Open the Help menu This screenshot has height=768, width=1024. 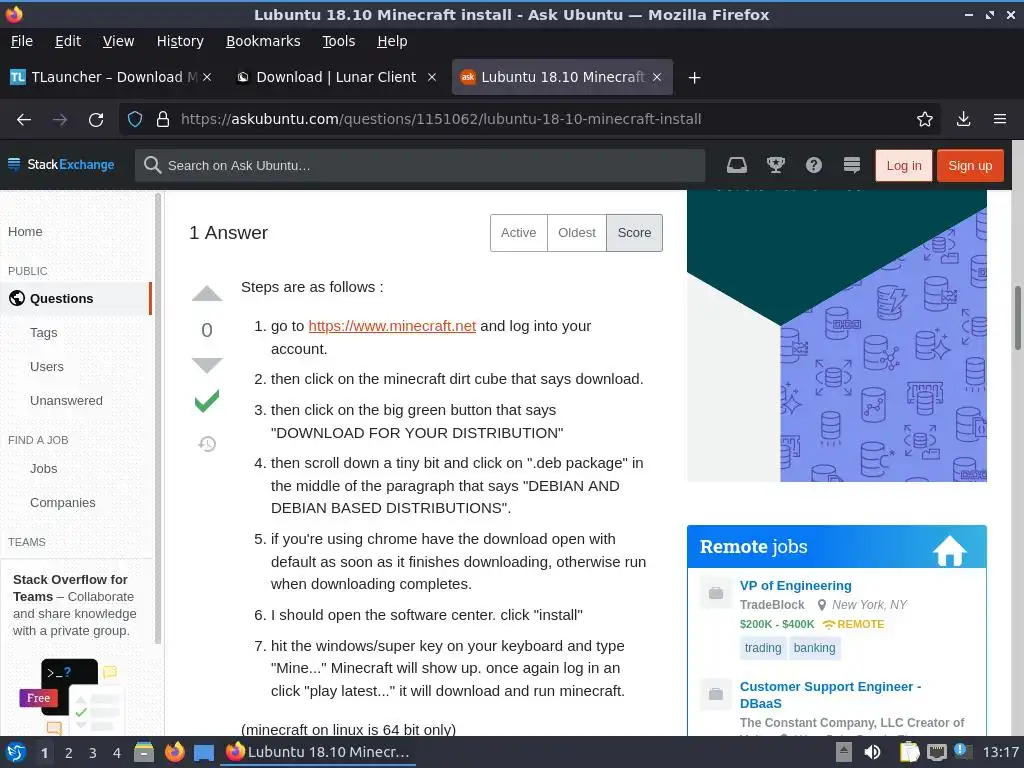tap(392, 41)
